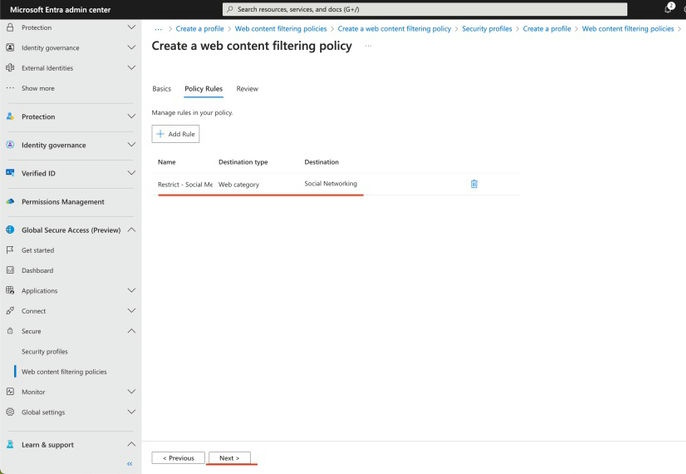Click the Monitor icon

[x=10, y=392]
